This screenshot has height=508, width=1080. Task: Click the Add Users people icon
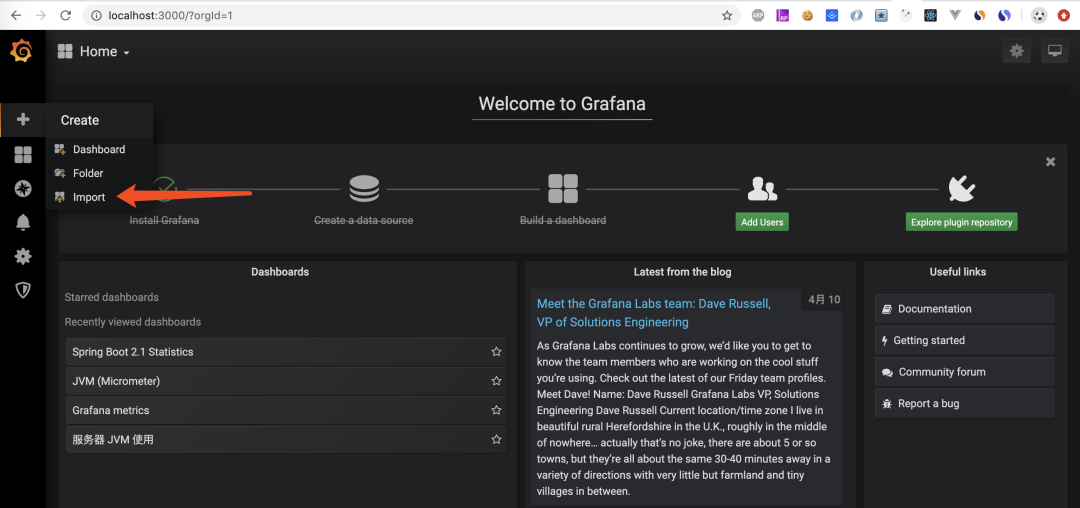click(x=762, y=189)
